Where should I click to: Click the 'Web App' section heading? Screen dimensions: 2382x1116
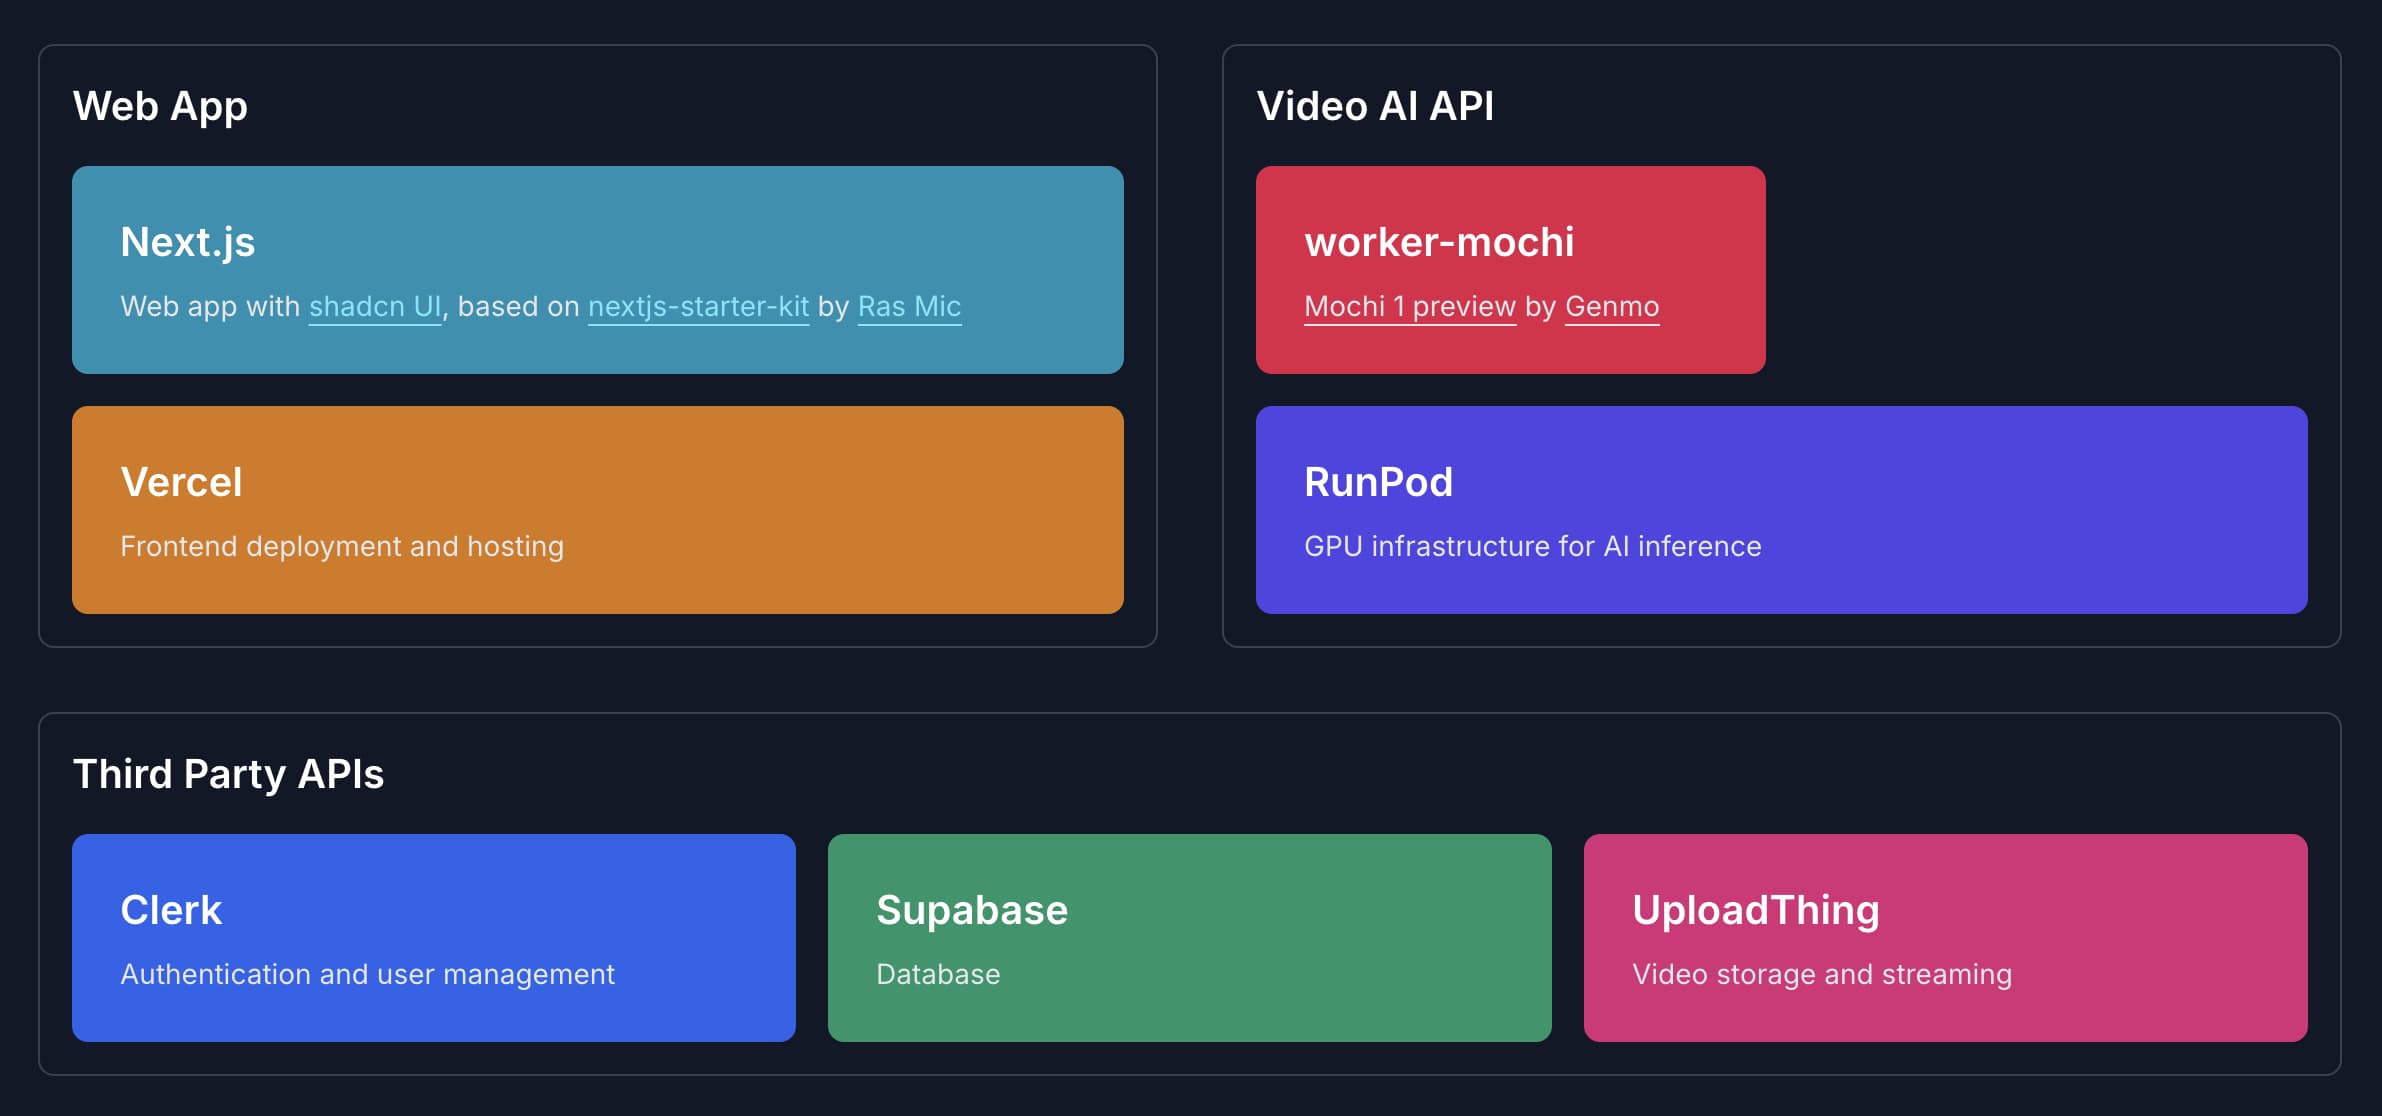click(160, 106)
